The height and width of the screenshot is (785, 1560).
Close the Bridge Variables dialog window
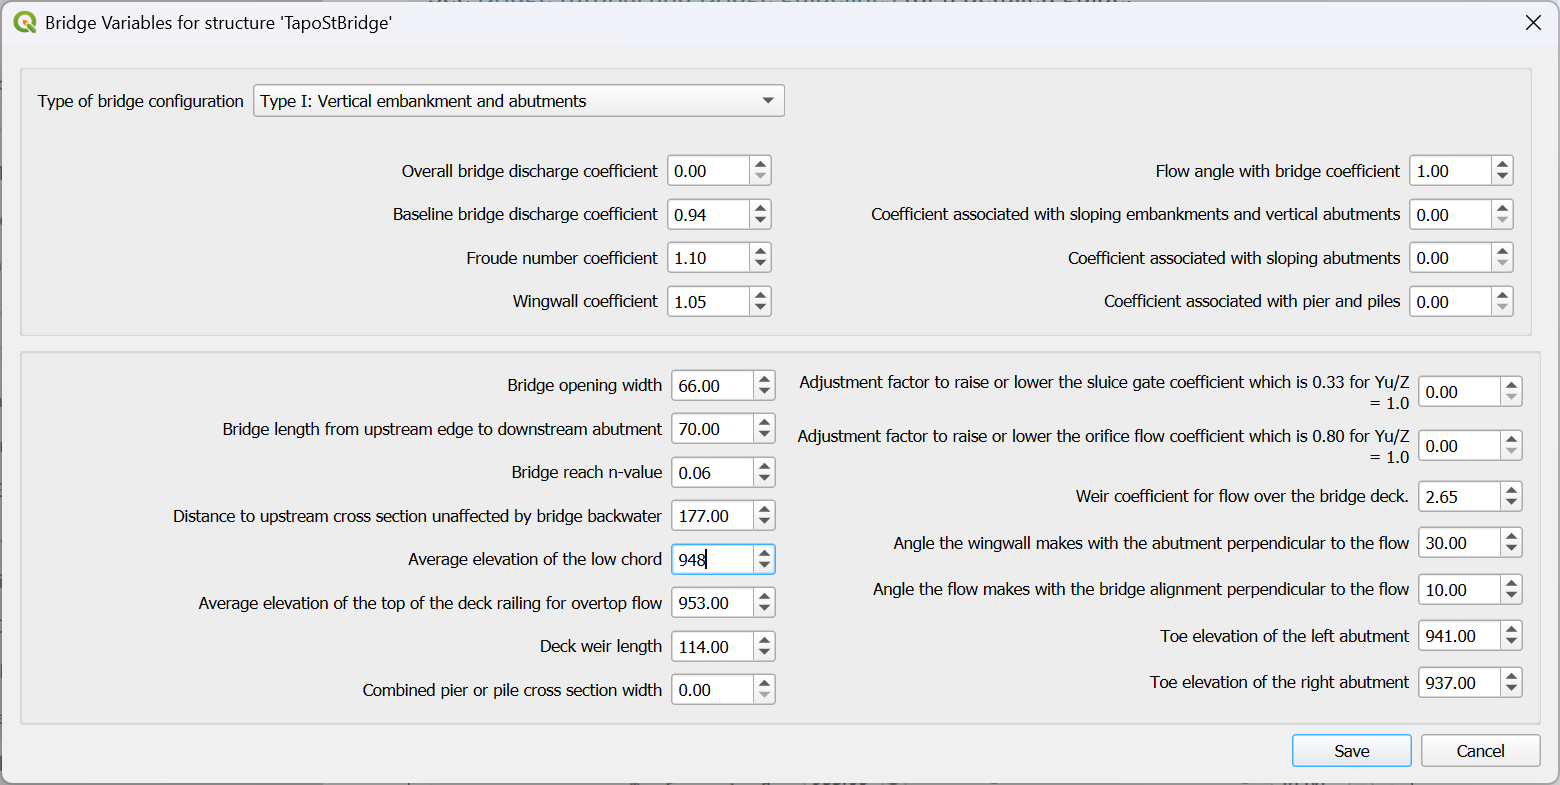pyautogui.click(x=1532, y=22)
